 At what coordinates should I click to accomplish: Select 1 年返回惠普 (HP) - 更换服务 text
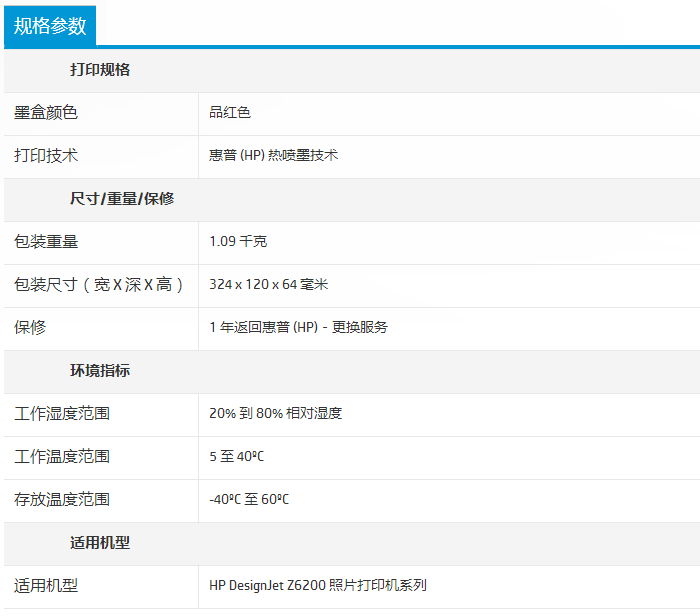click(x=299, y=327)
